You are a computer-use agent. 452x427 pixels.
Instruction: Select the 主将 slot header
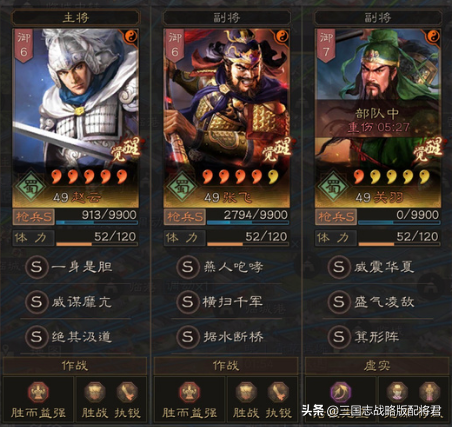click(75, 17)
